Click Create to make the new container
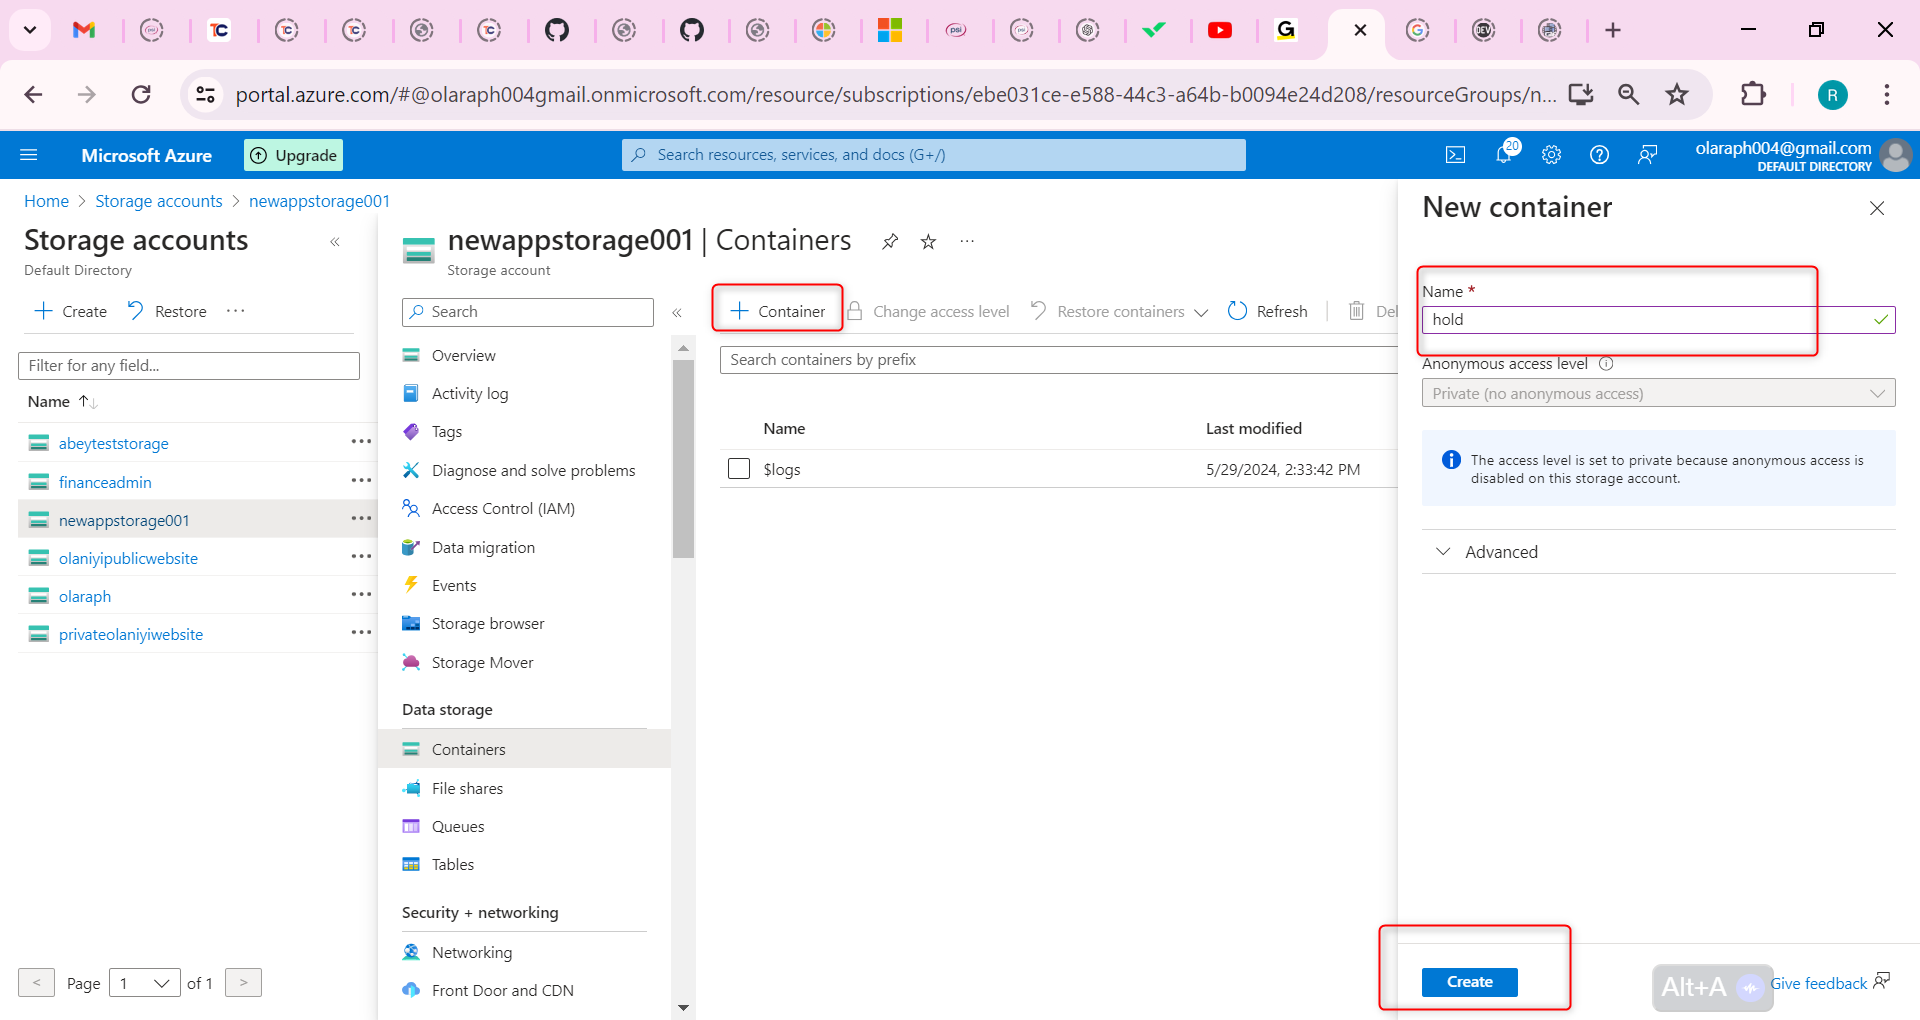This screenshot has width=1920, height=1020. (1468, 981)
